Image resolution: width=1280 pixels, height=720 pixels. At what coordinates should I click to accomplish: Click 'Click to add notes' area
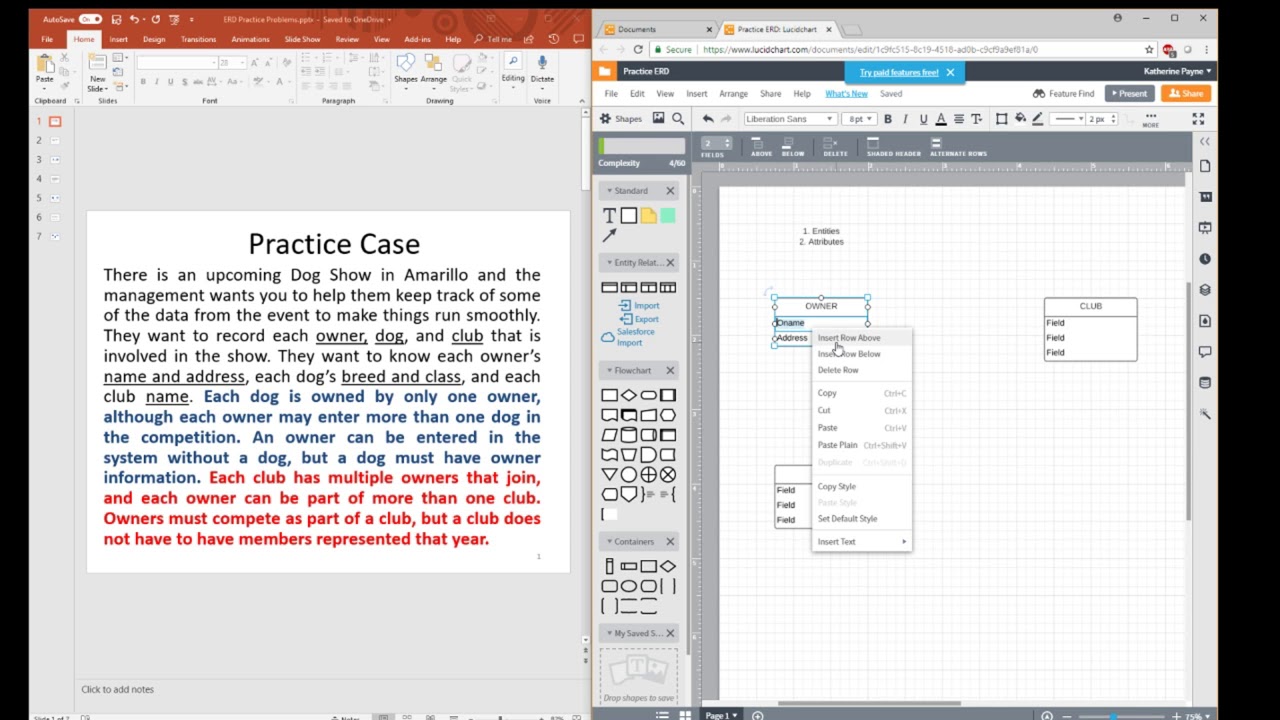[118, 689]
